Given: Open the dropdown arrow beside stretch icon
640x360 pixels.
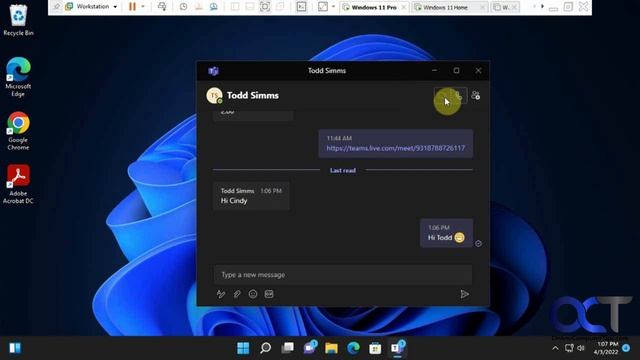Looking at the screenshot, I should click(333, 7).
